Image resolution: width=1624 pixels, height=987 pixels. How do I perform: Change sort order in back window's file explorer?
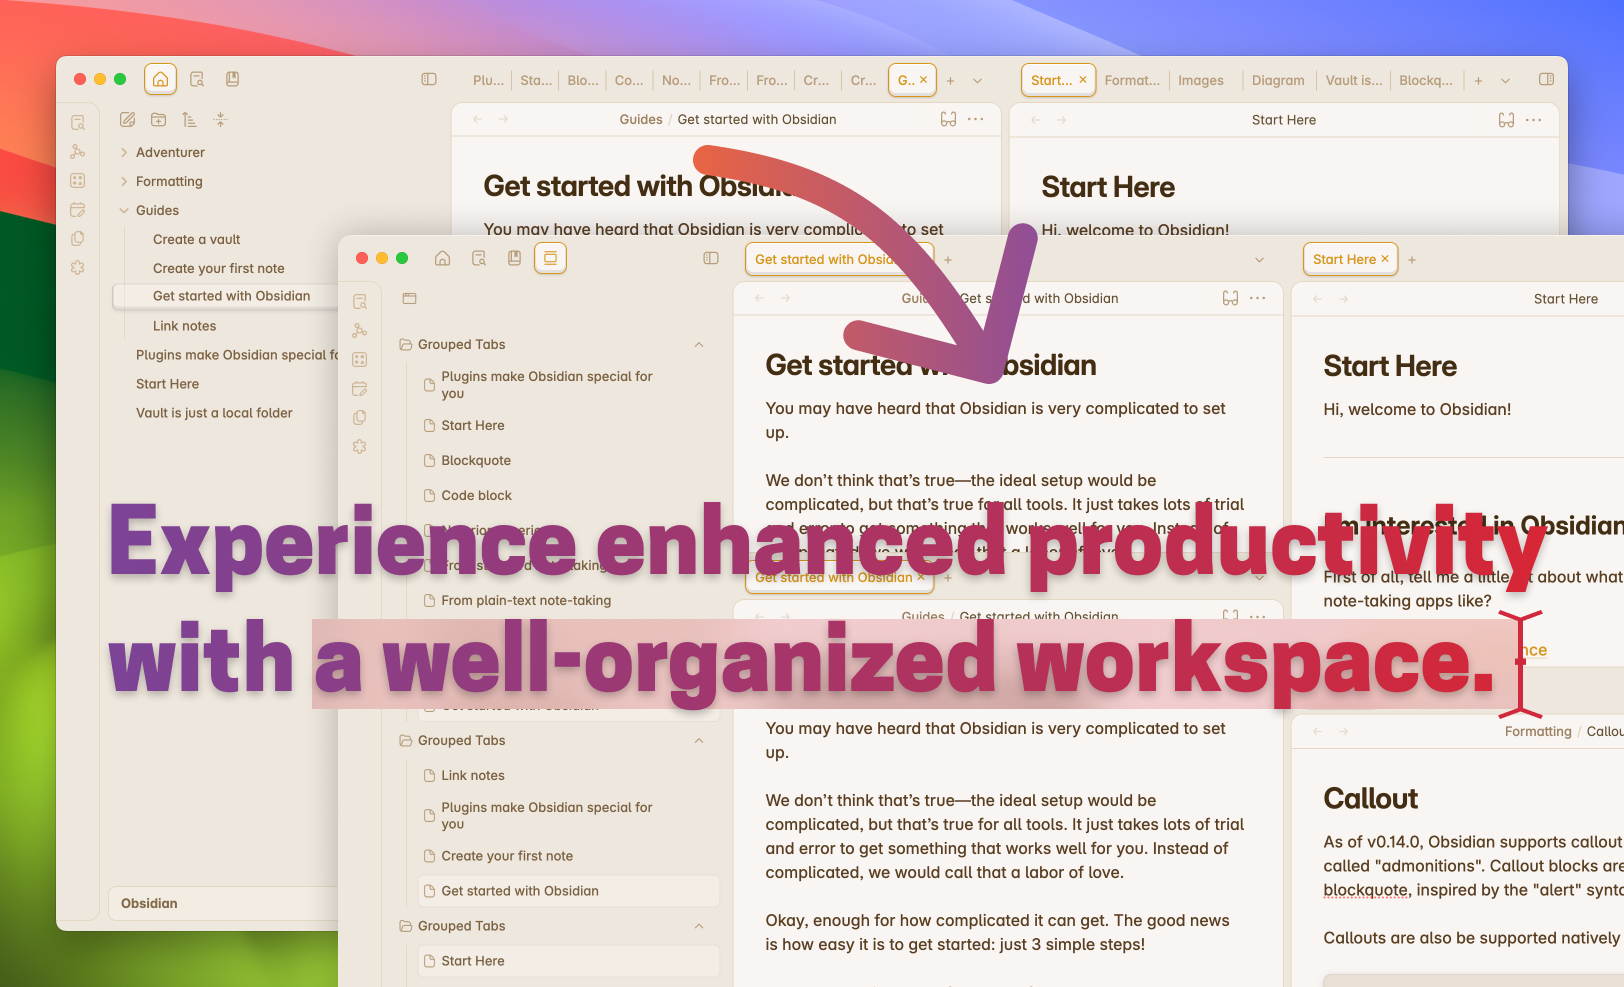189,119
